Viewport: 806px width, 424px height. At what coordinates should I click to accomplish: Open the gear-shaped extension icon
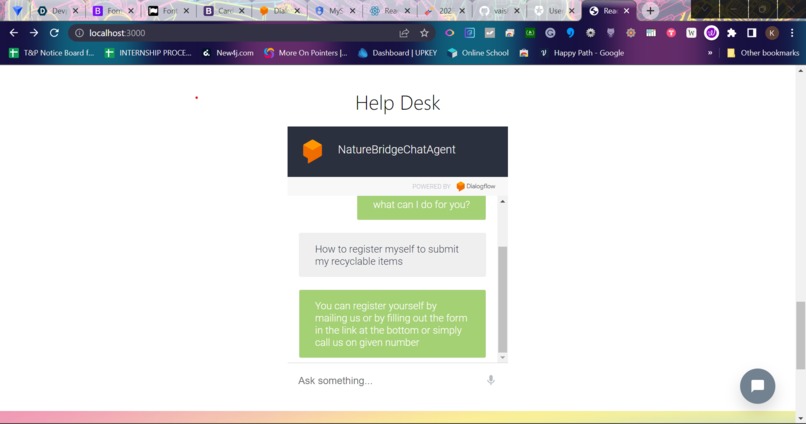coord(590,33)
